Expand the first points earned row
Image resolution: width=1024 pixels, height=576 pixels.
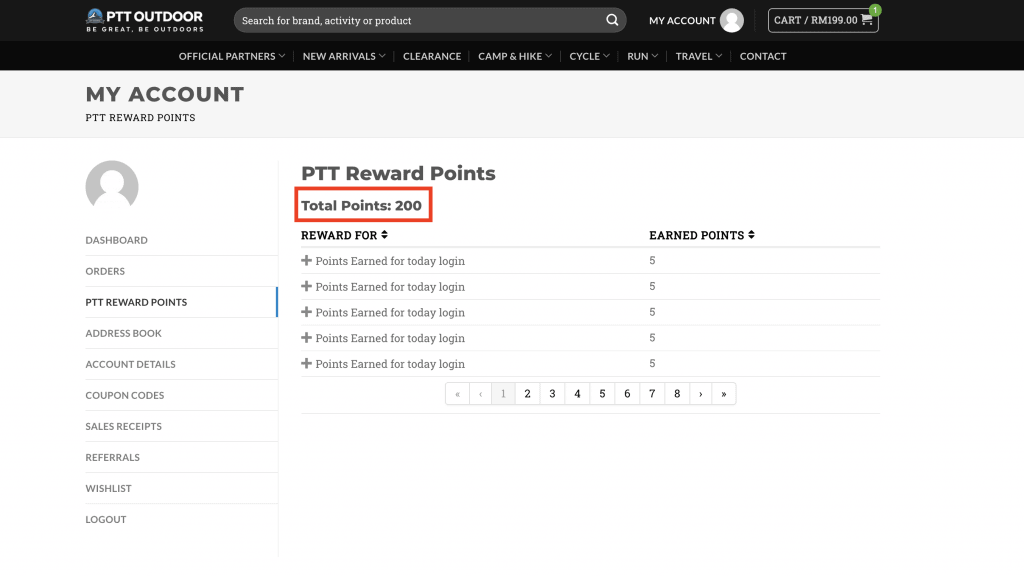[307, 261]
